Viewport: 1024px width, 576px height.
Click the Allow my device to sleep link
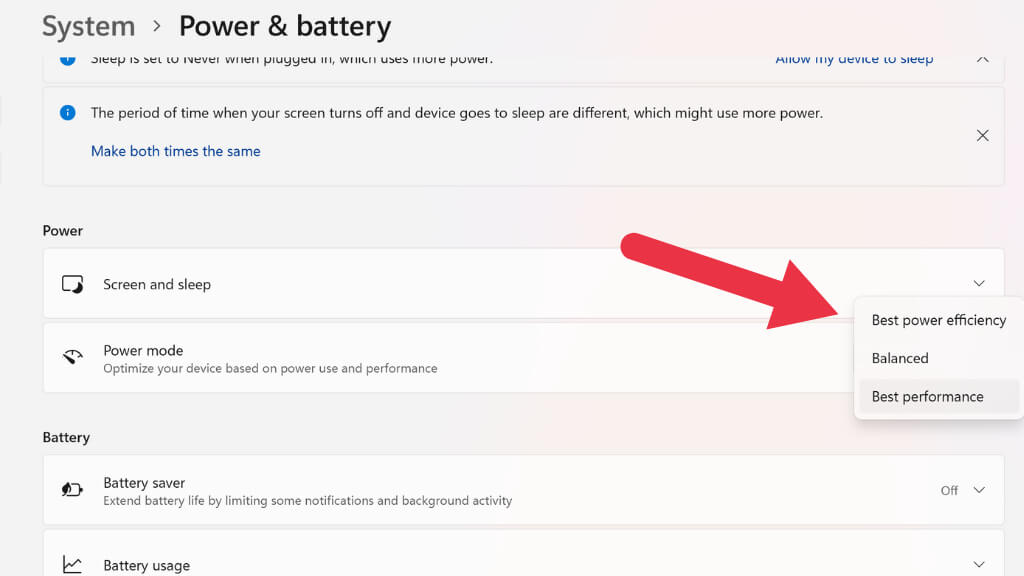coord(854,59)
